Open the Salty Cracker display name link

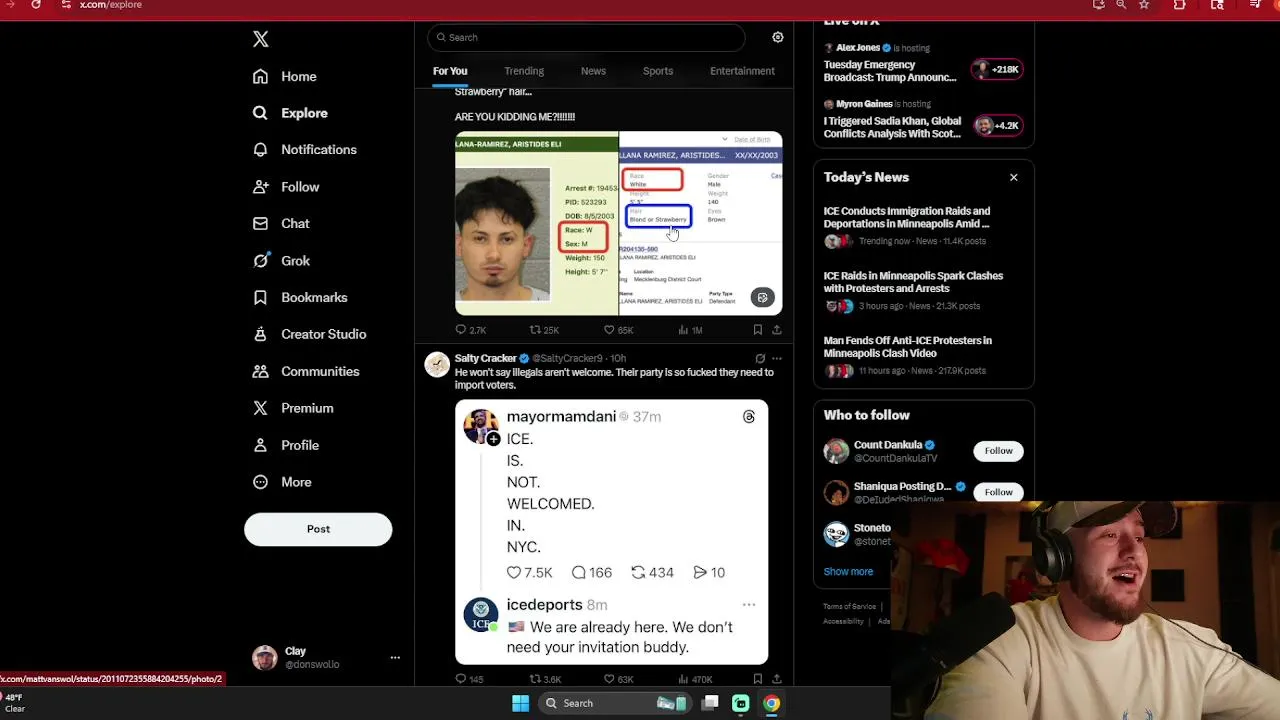tap(485, 358)
